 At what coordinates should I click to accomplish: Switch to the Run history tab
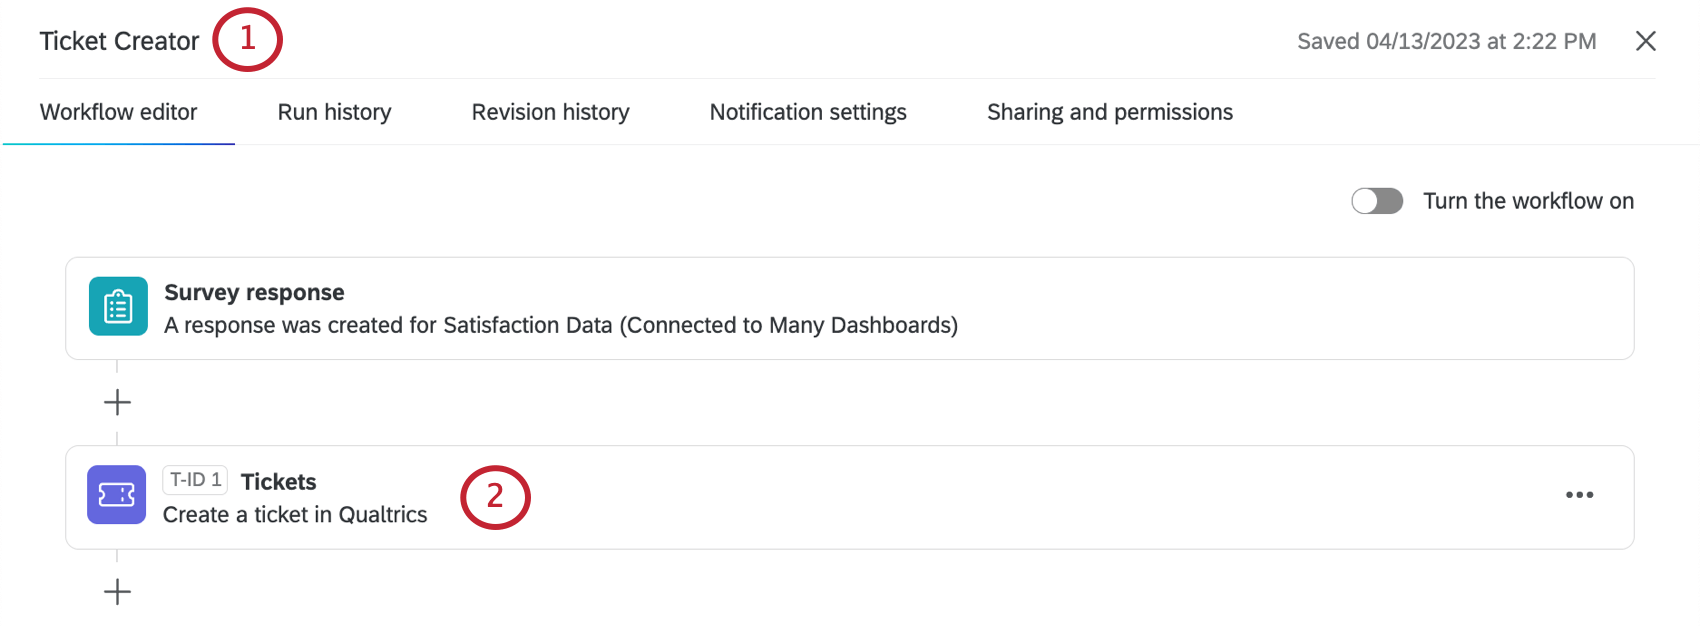tap(334, 112)
